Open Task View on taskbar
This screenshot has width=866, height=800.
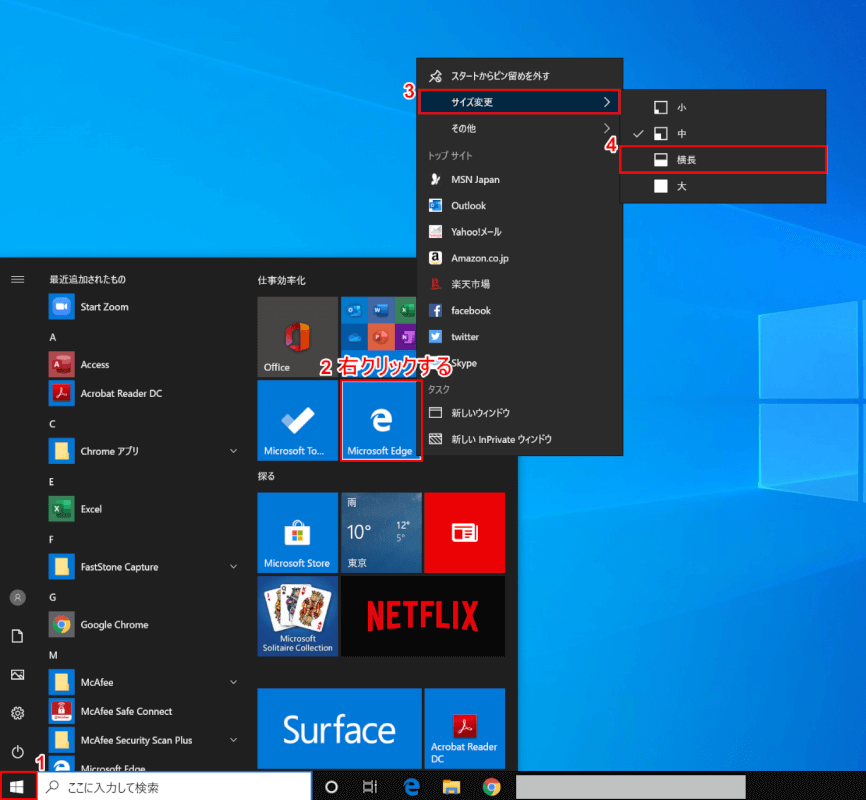point(369,786)
